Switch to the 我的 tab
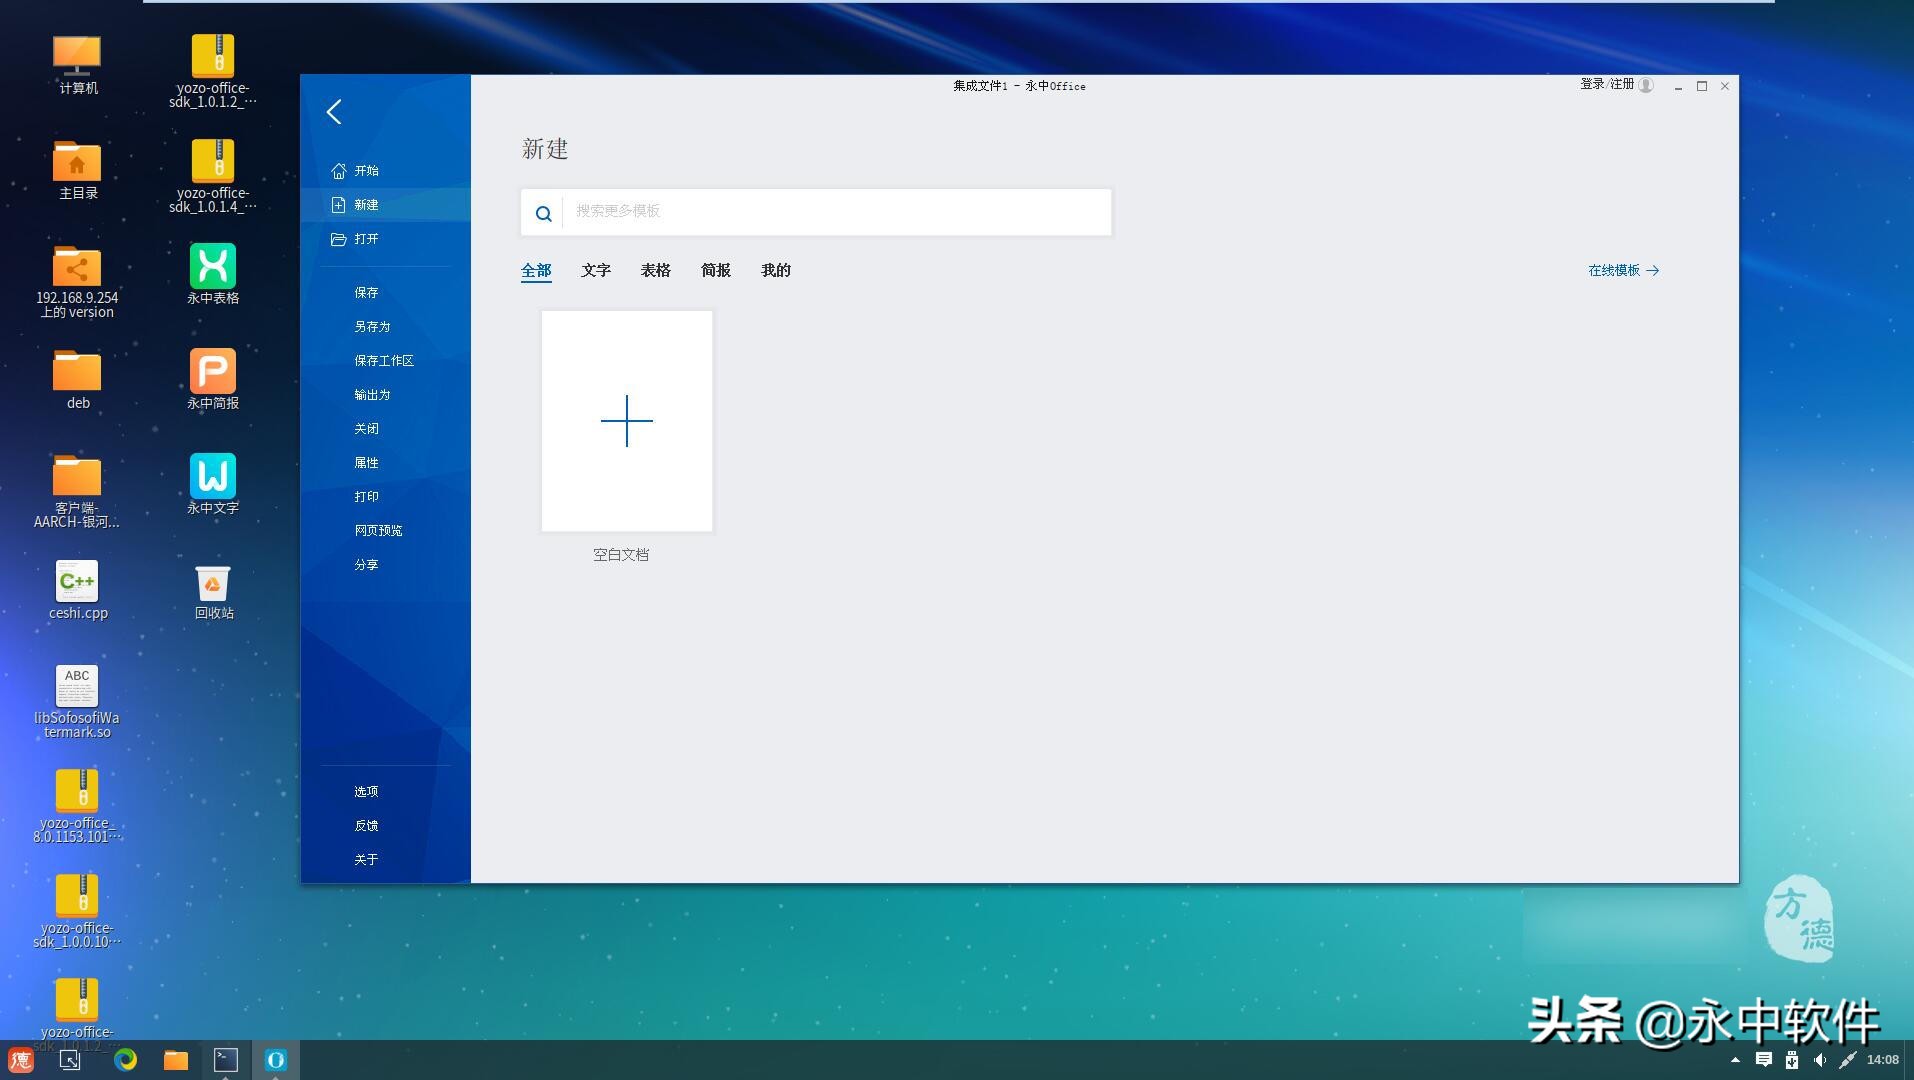 coord(776,271)
